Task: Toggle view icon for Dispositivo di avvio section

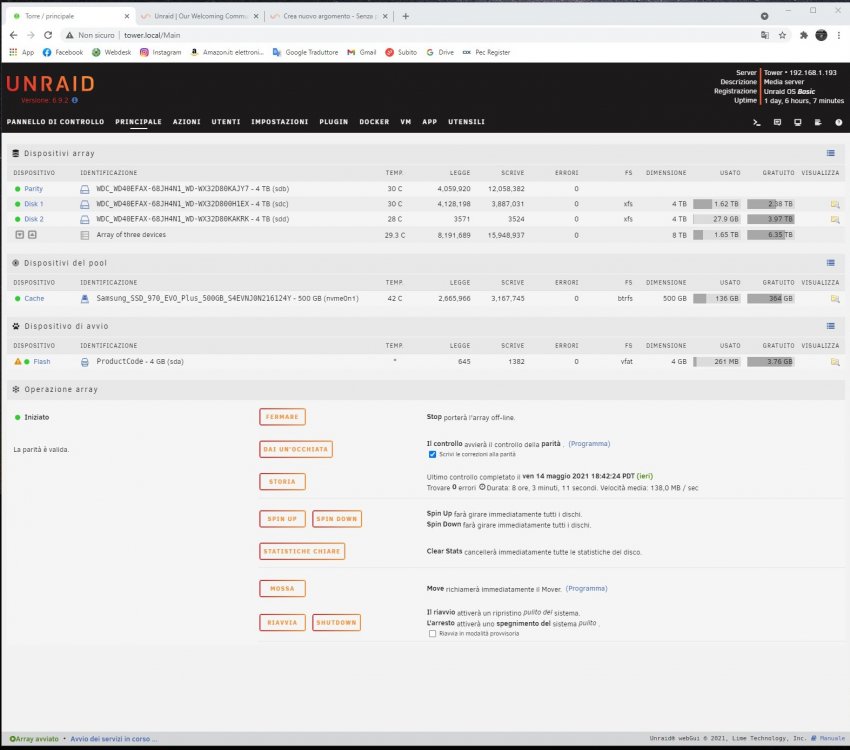Action: pyautogui.click(x=830, y=326)
